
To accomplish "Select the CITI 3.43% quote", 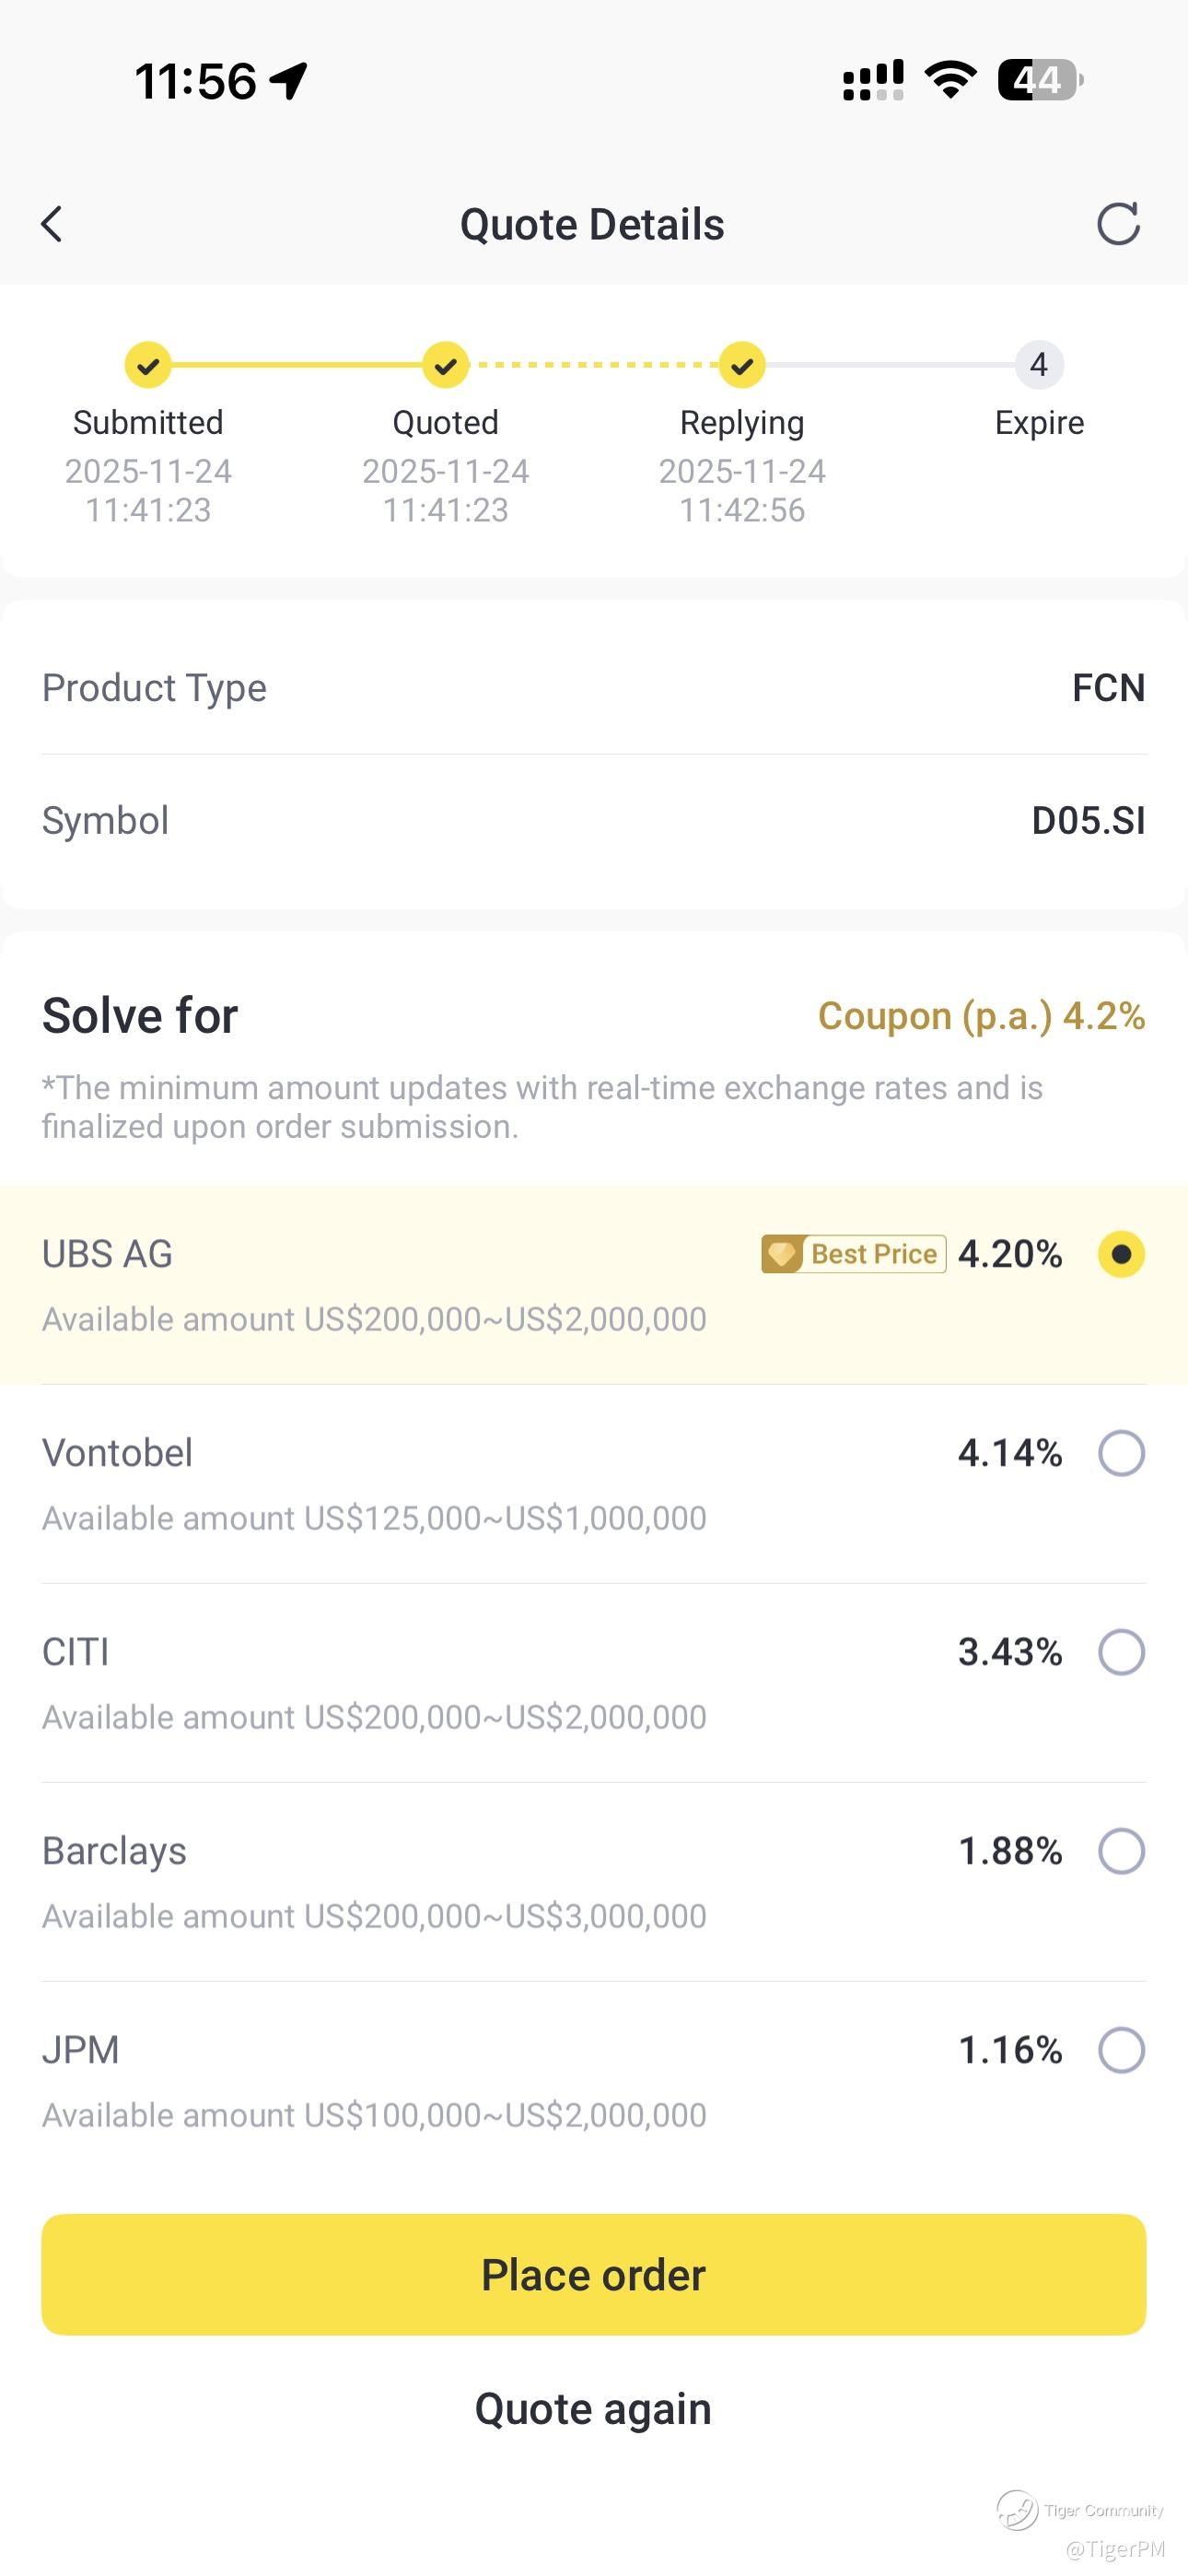I will 594,1683.
